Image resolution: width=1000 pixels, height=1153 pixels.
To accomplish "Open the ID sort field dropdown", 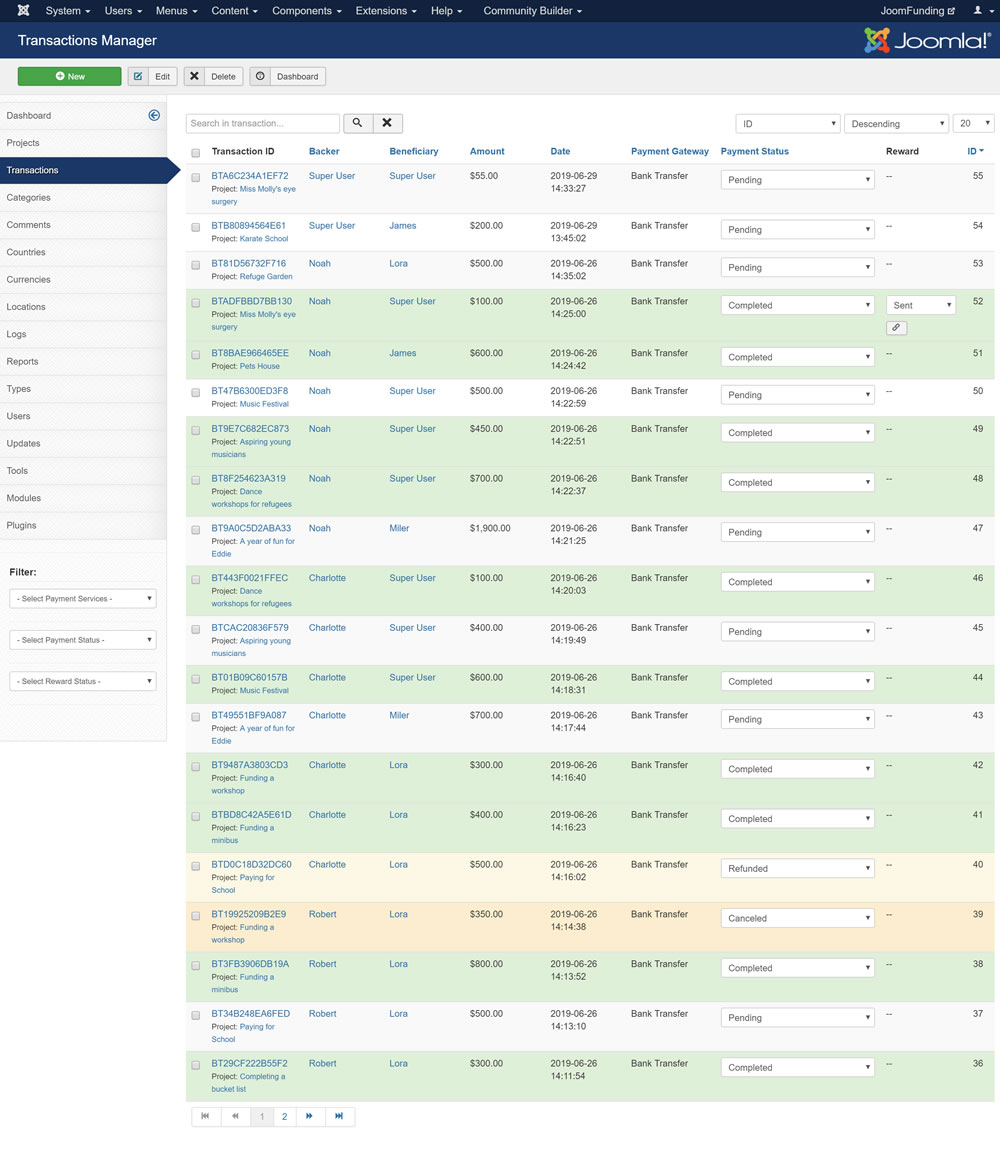I will [x=788, y=124].
